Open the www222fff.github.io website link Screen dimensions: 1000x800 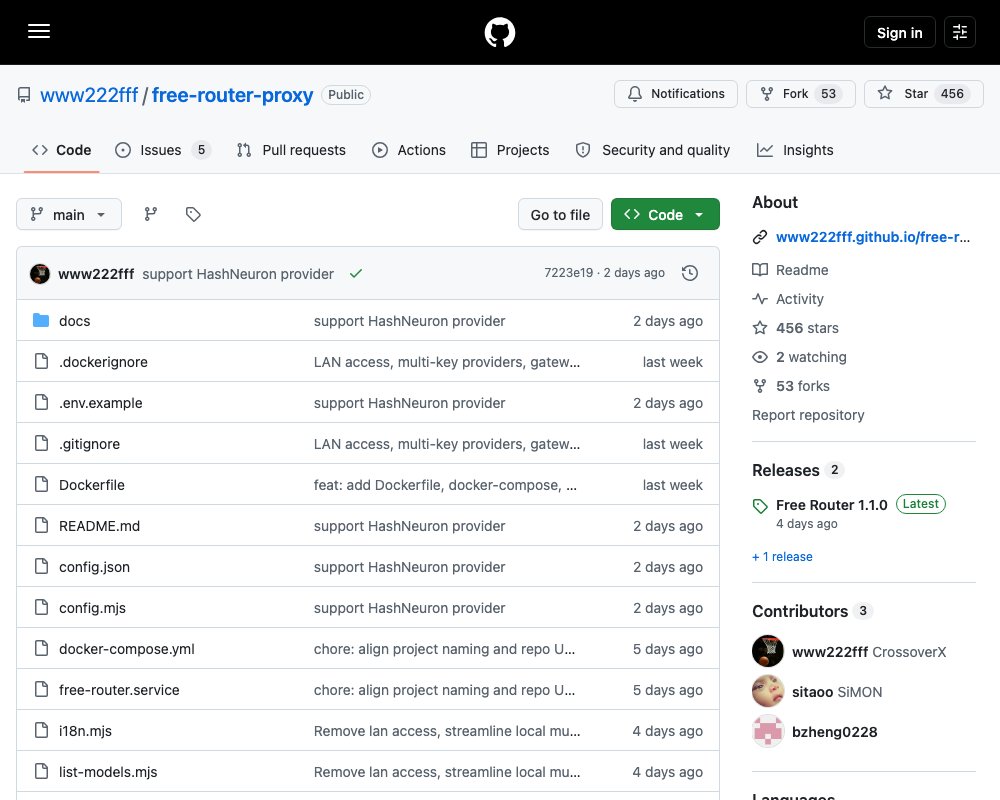(x=872, y=237)
